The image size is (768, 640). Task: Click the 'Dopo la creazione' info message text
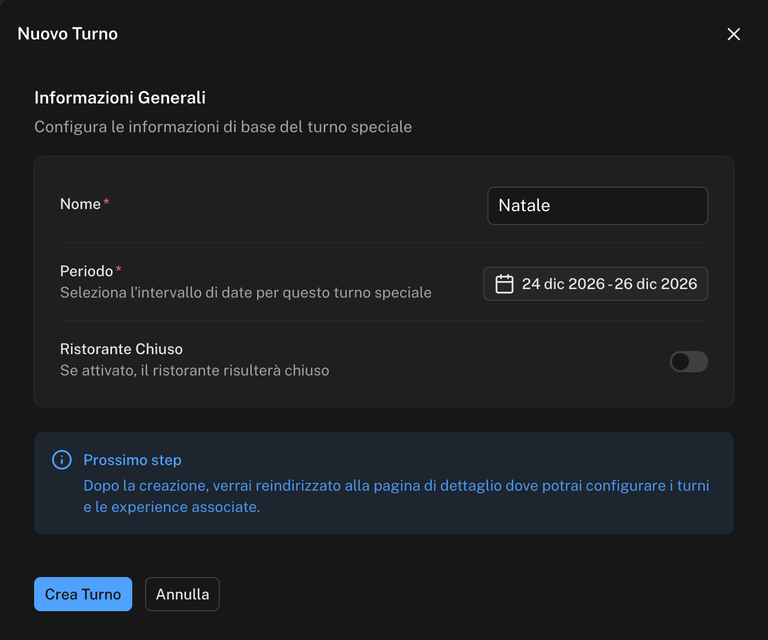point(396,496)
